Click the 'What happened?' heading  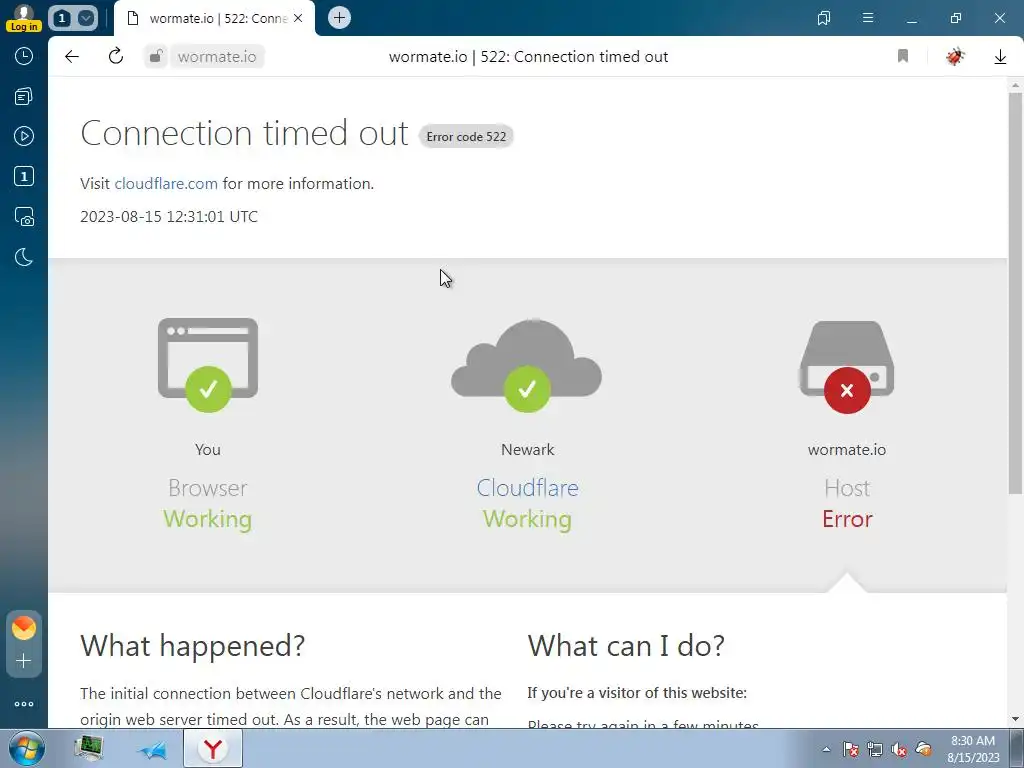coord(193,645)
